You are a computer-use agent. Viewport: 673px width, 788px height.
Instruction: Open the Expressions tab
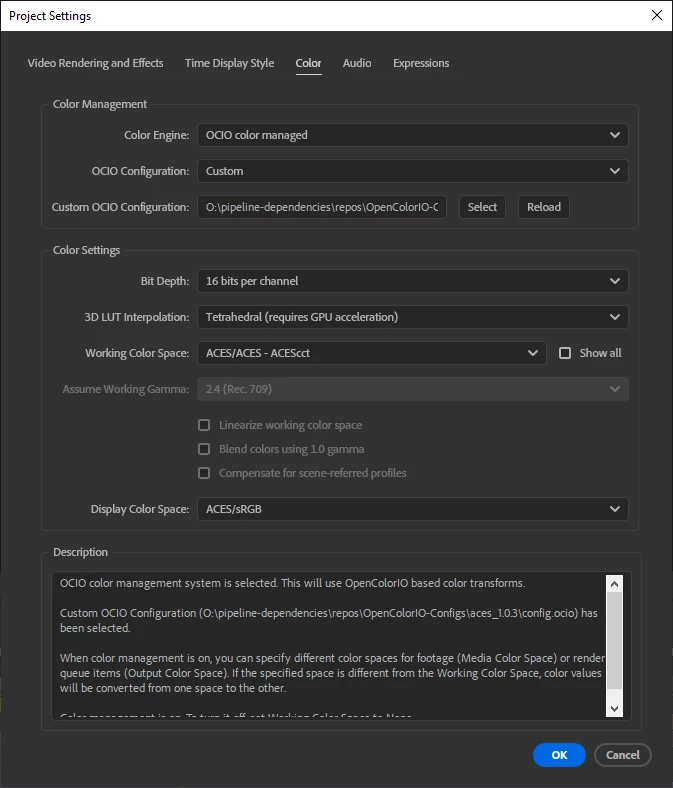(421, 63)
